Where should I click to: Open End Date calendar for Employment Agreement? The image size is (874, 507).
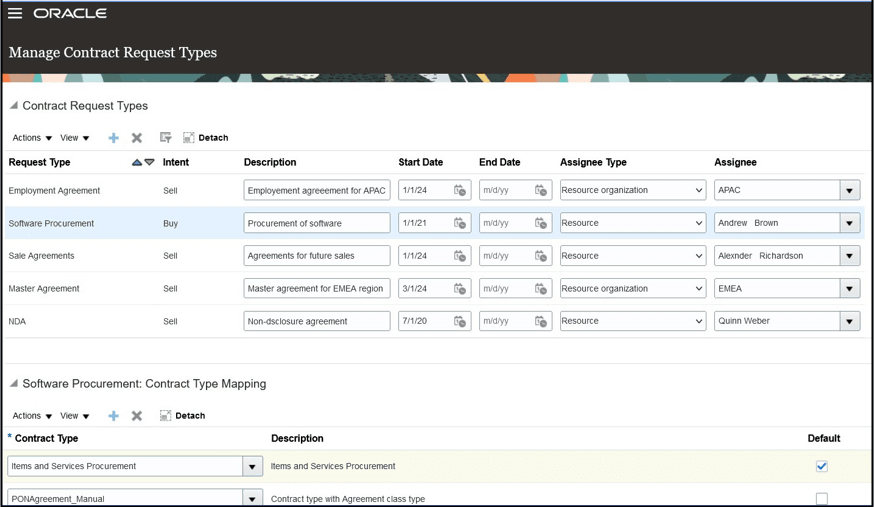pyautogui.click(x=541, y=190)
